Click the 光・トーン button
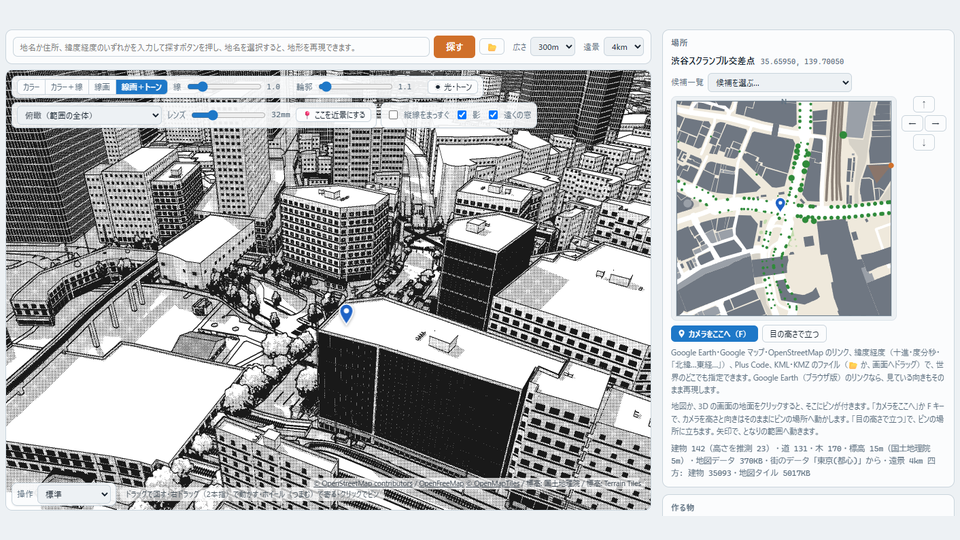Image resolution: width=960 pixels, height=540 pixels. point(454,87)
